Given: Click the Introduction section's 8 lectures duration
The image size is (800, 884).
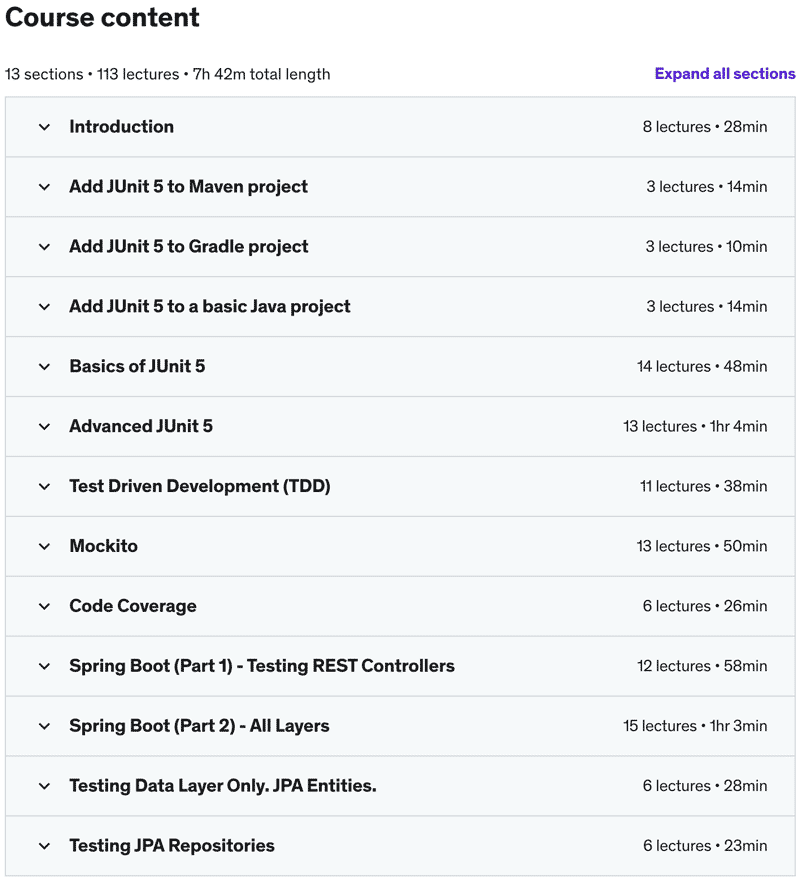Looking at the screenshot, I should pos(705,127).
